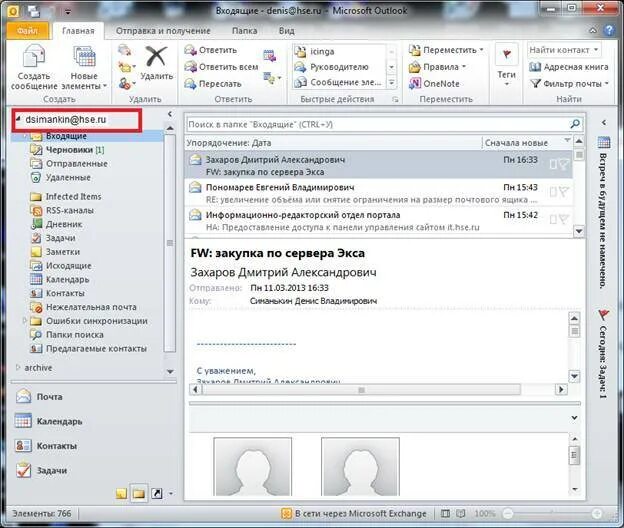Open the Теги flag menu

pyautogui.click(x=507, y=66)
